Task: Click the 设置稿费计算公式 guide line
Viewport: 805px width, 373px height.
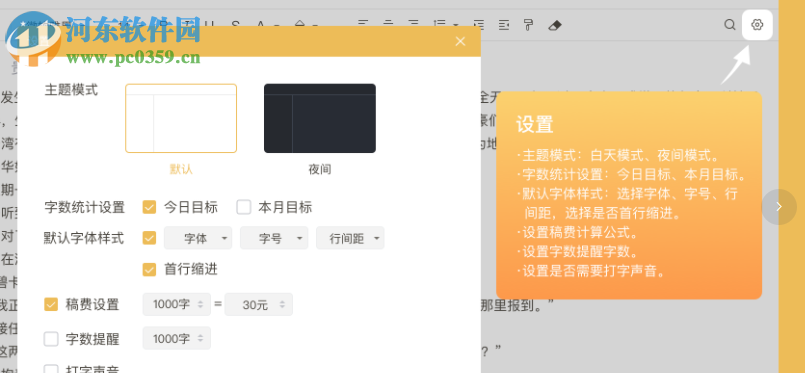Action: [x=578, y=232]
